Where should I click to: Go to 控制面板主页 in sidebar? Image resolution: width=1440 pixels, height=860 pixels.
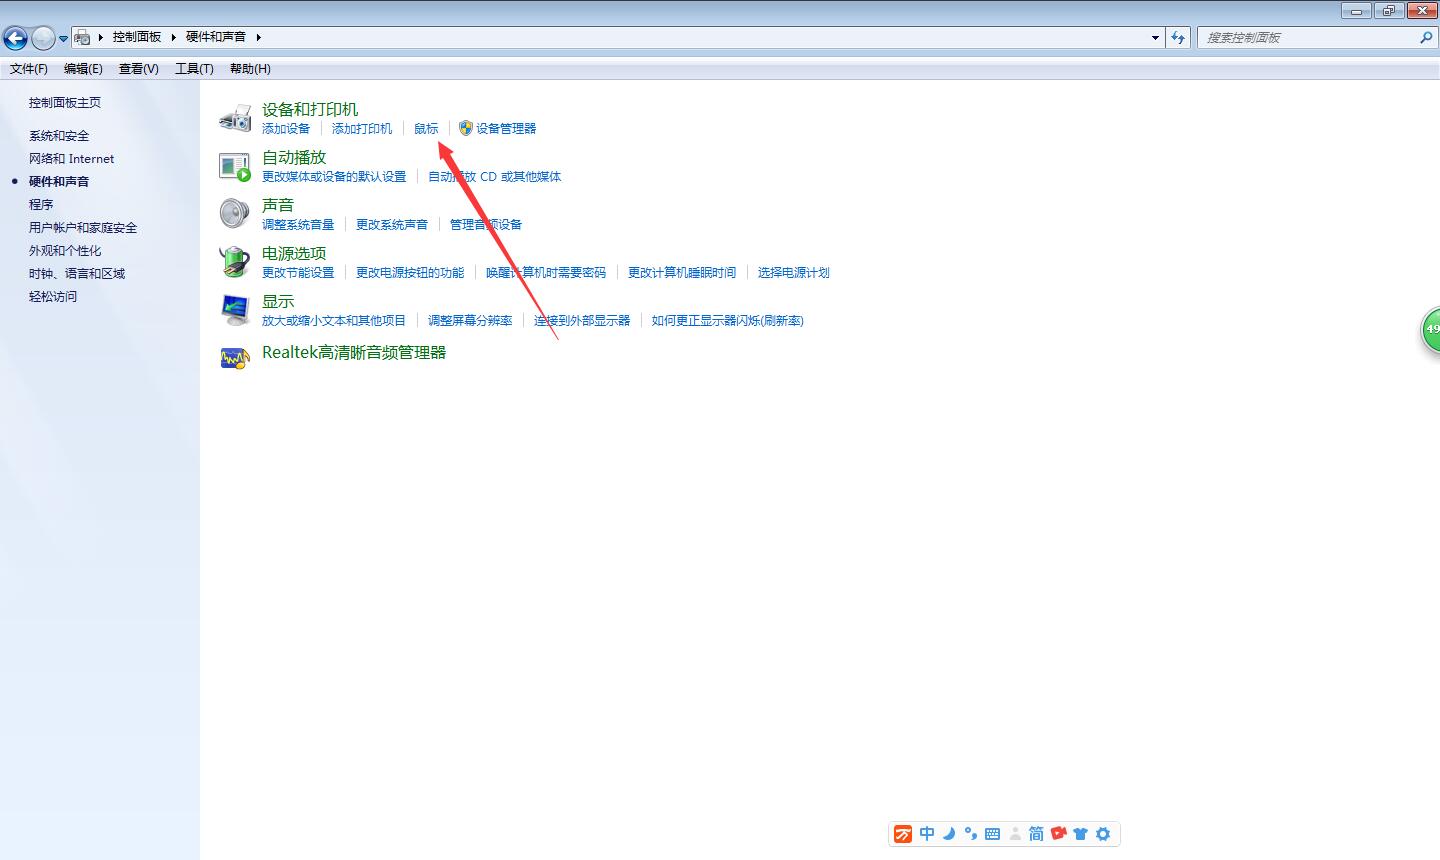(65, 103)
